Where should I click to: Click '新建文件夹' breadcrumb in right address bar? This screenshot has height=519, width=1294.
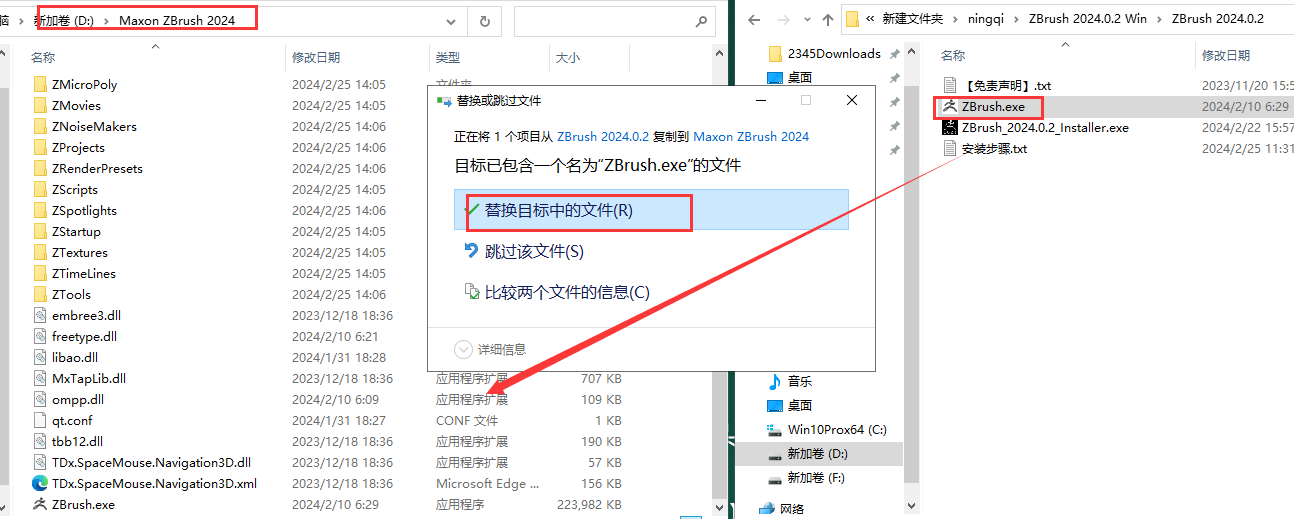pyautogui.click(x=914, y=19)
